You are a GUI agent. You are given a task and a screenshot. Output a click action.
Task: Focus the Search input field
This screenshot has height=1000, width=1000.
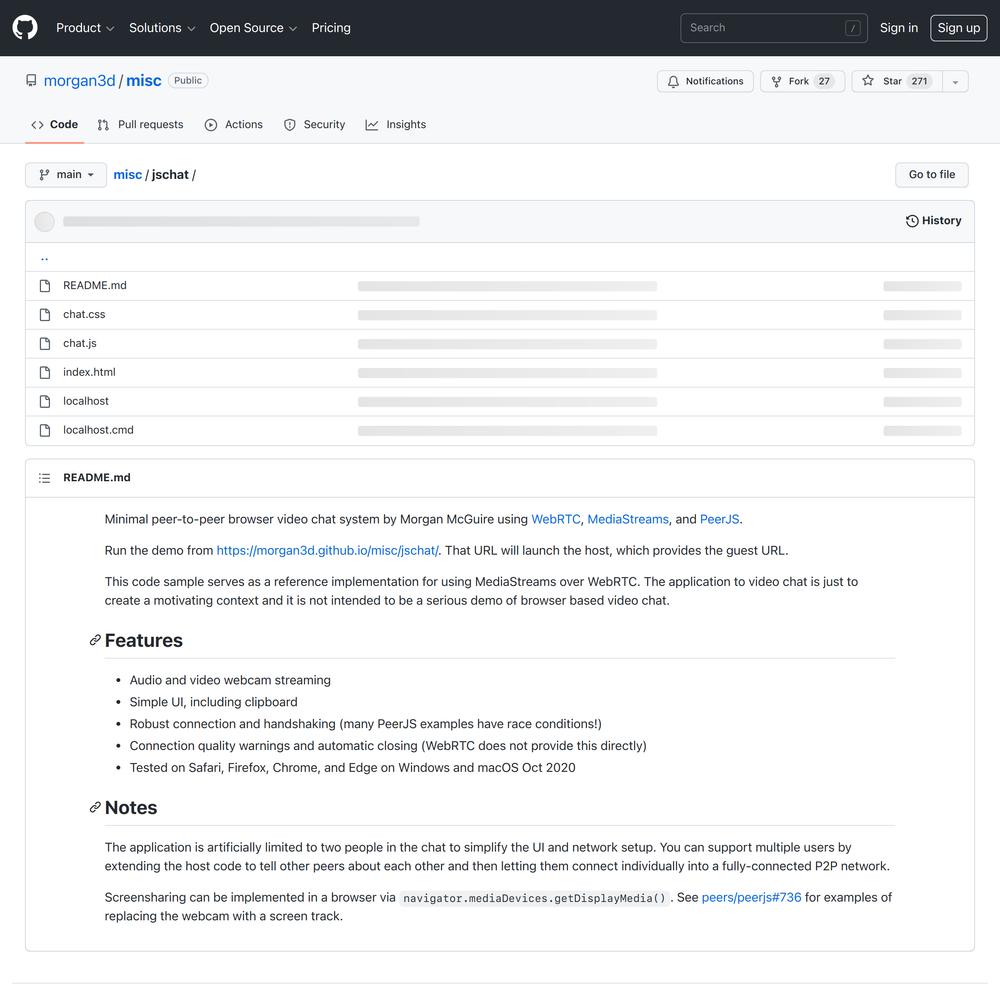[x=774, y=28]
